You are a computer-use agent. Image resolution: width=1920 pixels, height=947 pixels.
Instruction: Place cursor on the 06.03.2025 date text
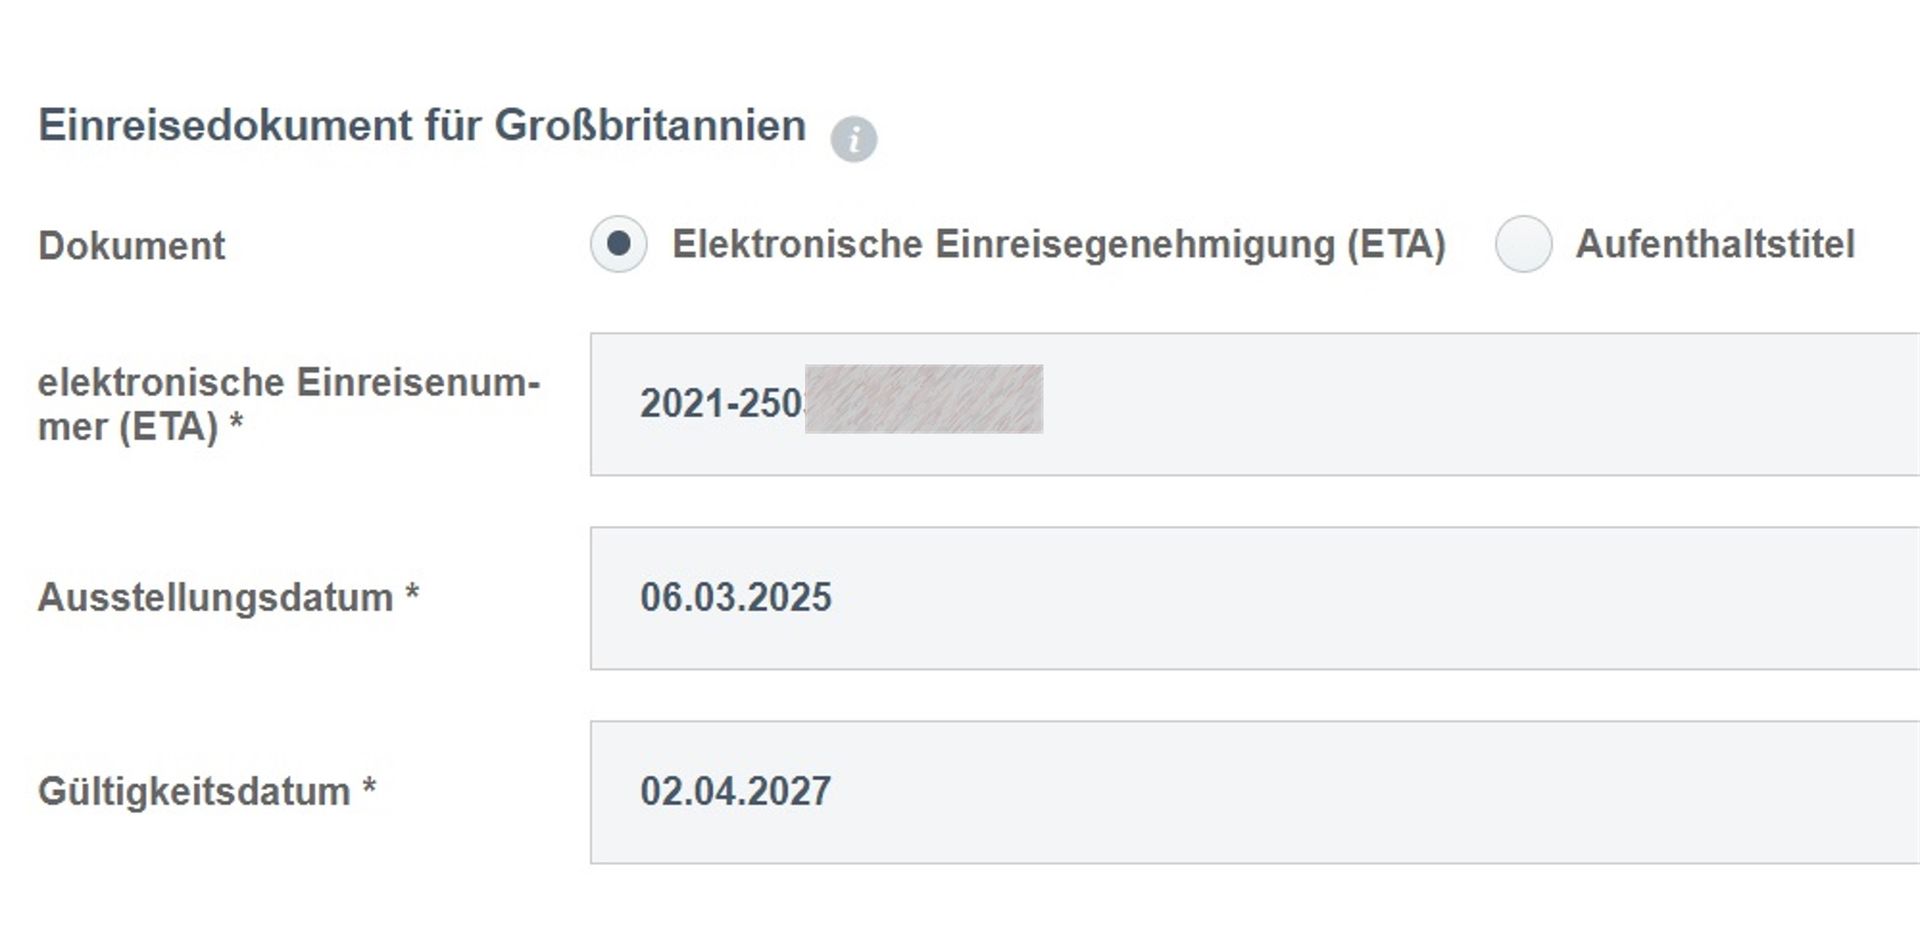(x=736, y=598)
